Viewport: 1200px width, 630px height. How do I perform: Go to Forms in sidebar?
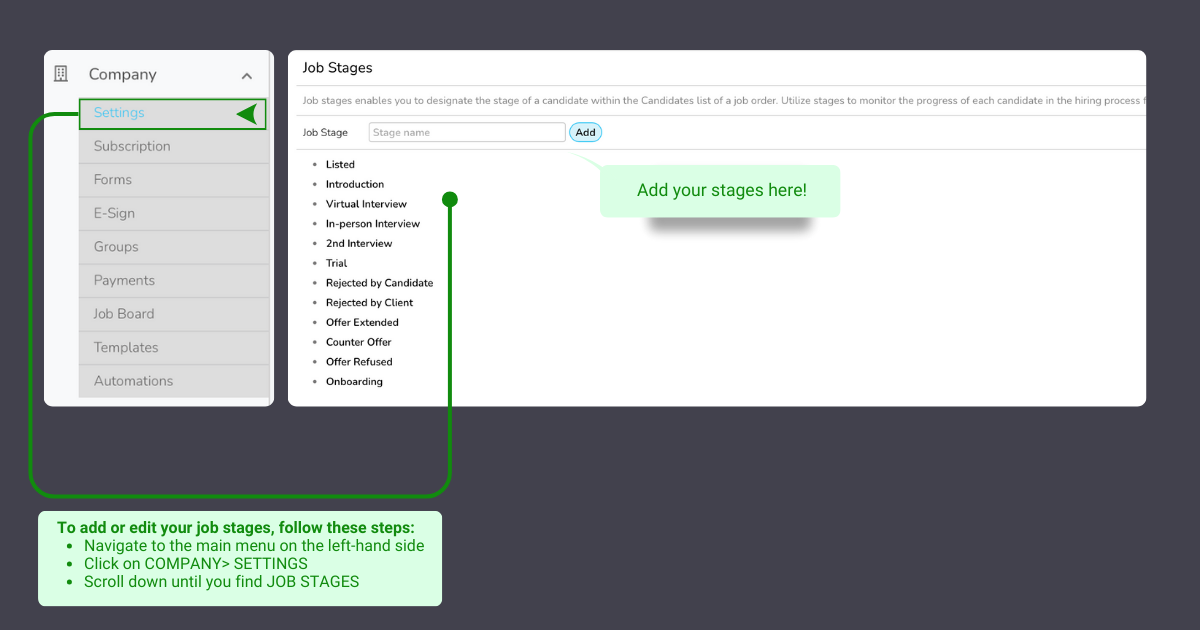[113, 180]
